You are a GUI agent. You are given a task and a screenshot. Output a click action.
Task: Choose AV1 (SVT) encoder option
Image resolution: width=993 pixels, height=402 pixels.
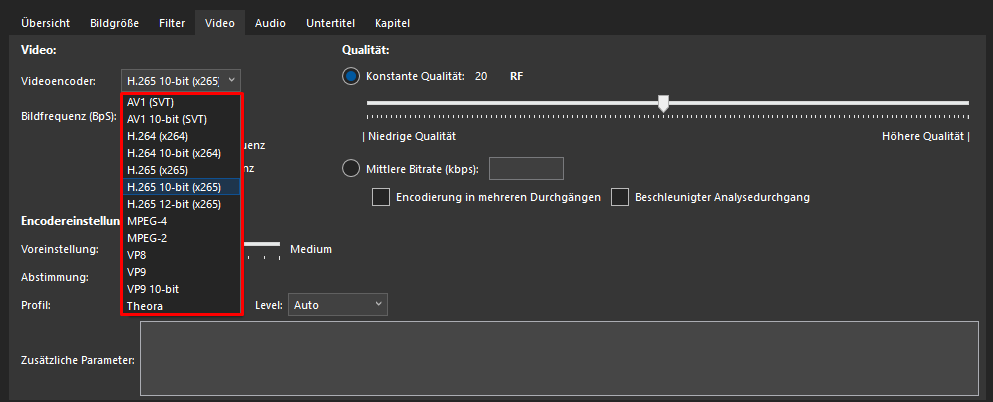pyautogui.click(x=180, y=102)
